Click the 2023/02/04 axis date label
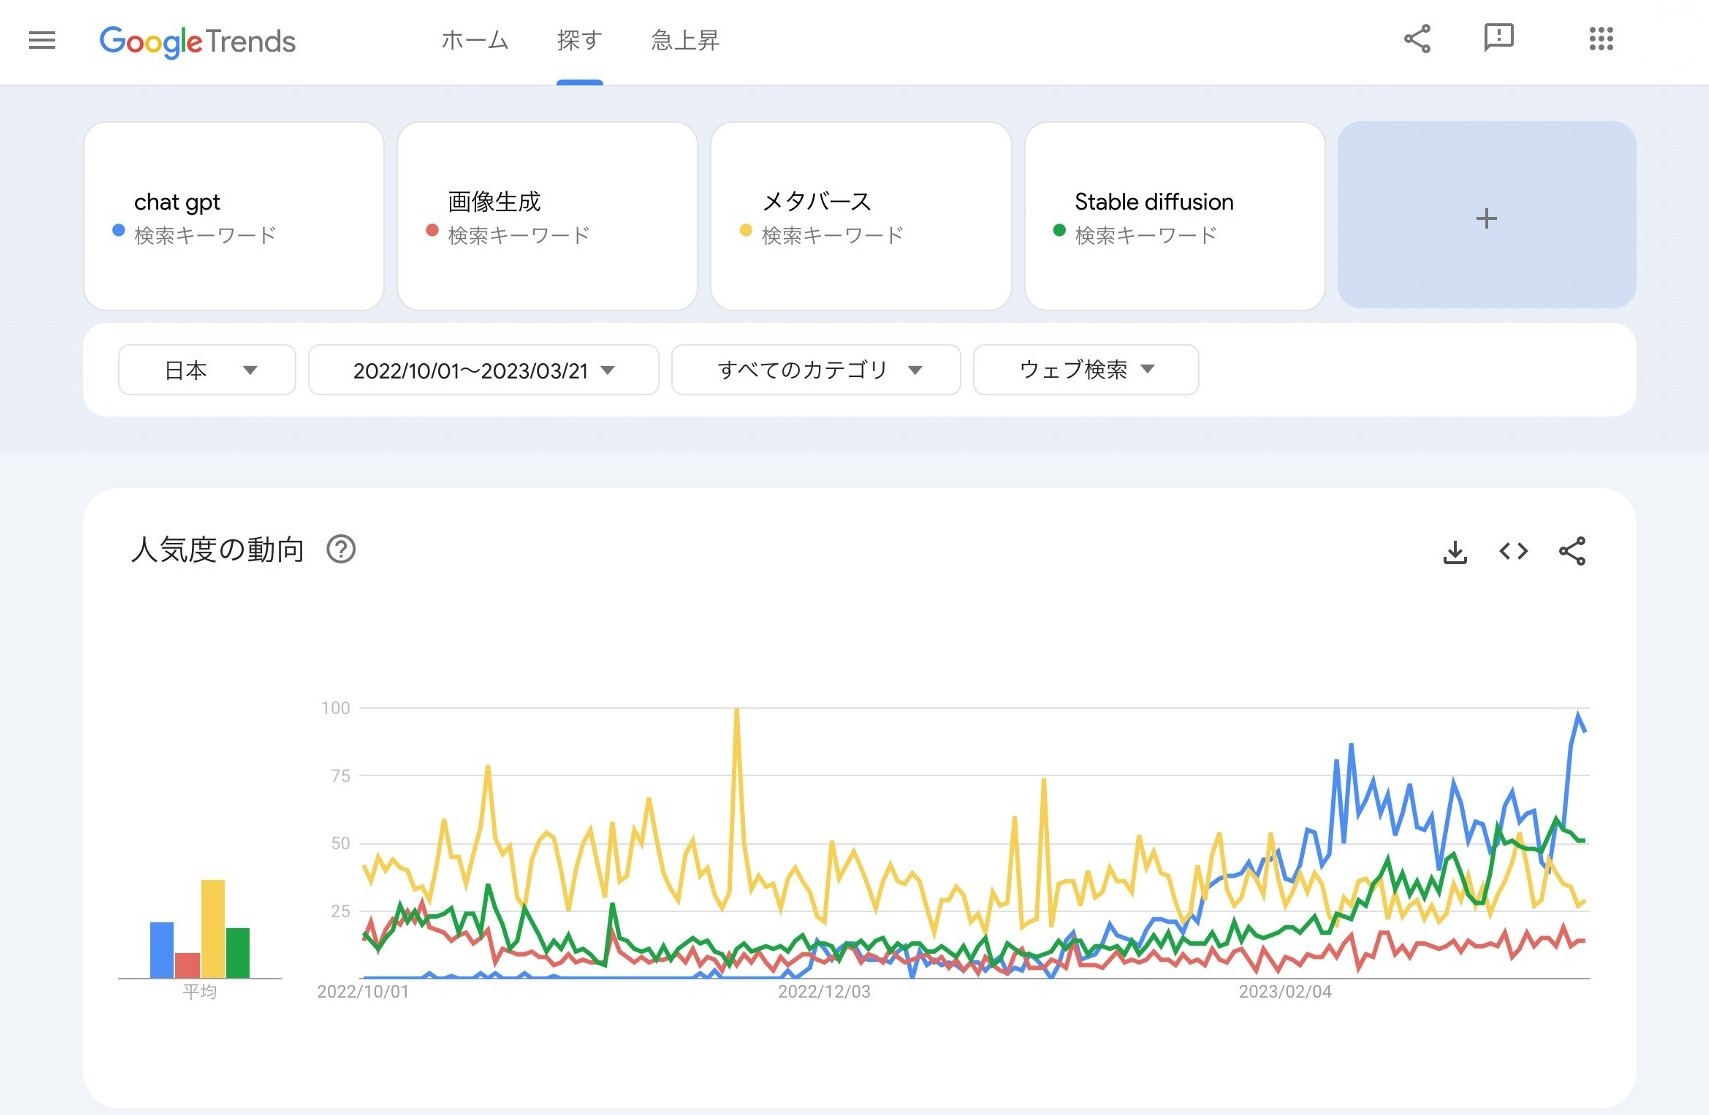The height and width of the screenshot is (1115, 1709). [1285, 992]
